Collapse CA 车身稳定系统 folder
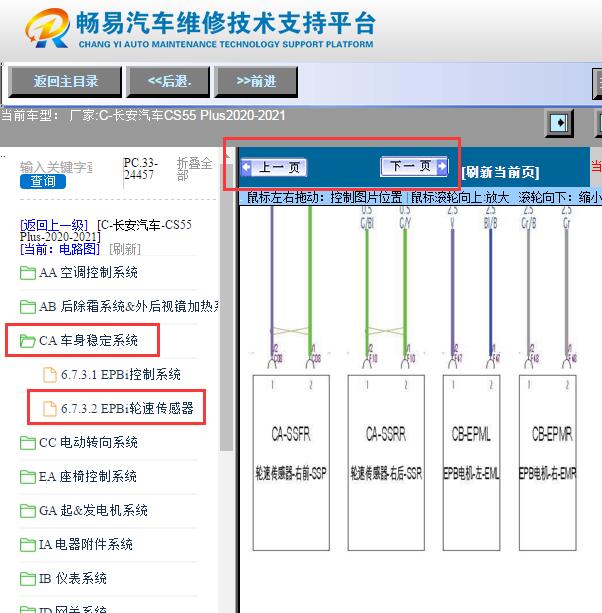Screen dimensions: 602x613 coord(88,341)
